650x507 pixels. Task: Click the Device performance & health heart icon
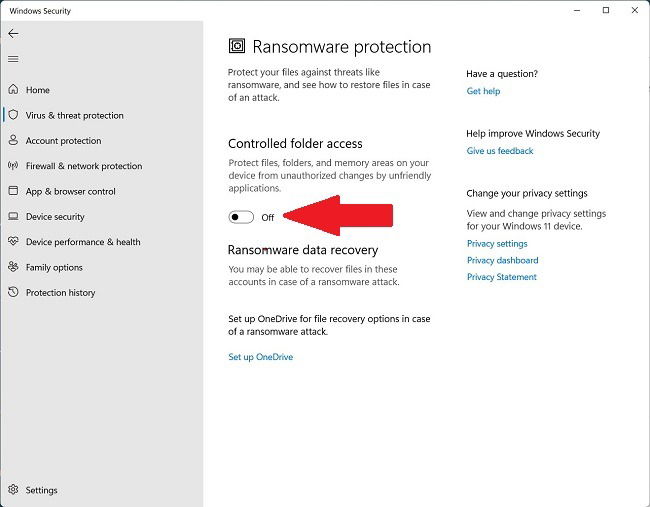tap(14, 242)
